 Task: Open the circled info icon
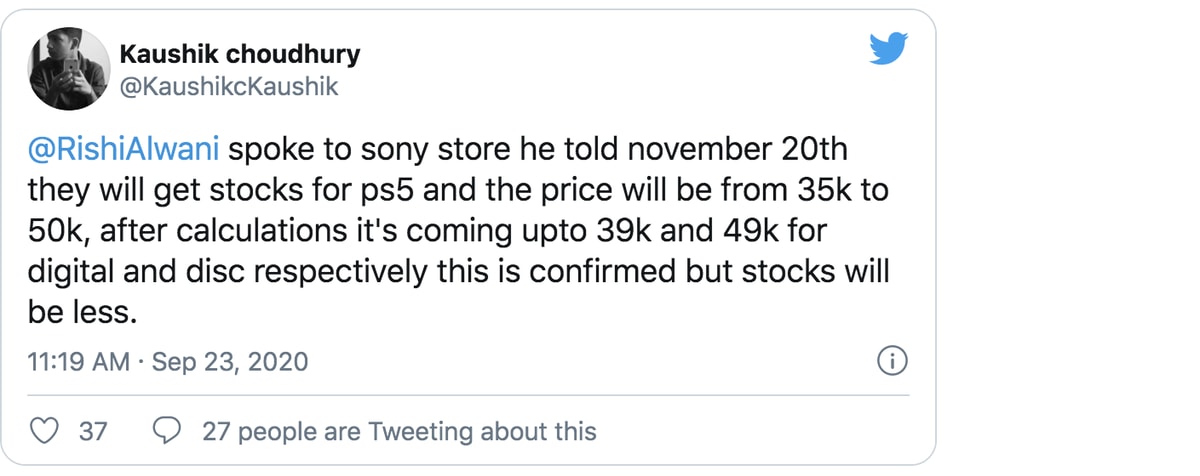pyautogui.click(x=890, y=361)
